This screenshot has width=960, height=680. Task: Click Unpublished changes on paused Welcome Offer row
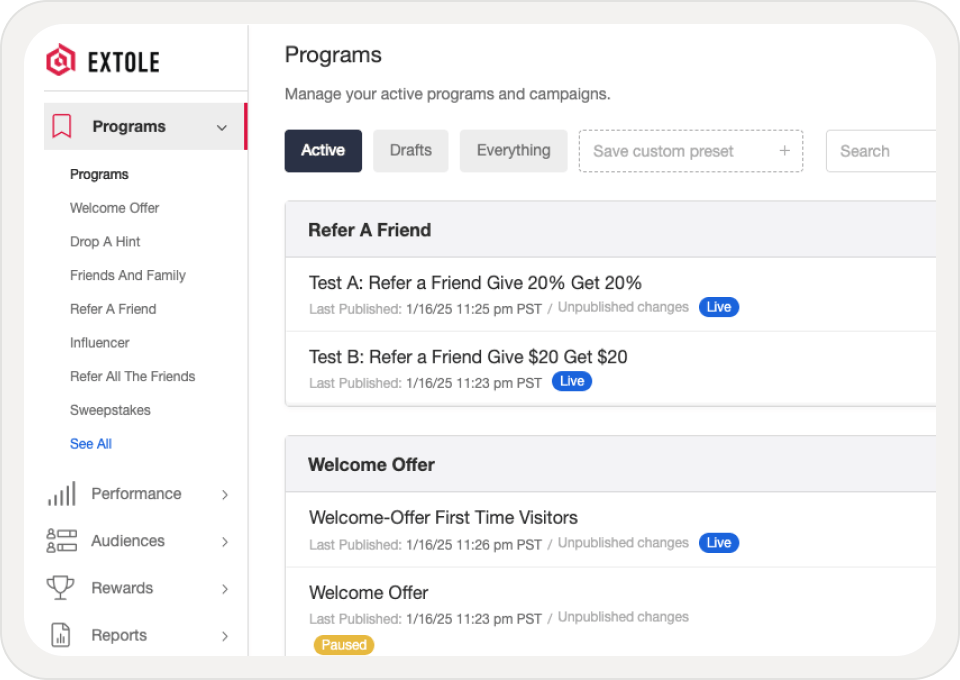click(x=623, y=616)
